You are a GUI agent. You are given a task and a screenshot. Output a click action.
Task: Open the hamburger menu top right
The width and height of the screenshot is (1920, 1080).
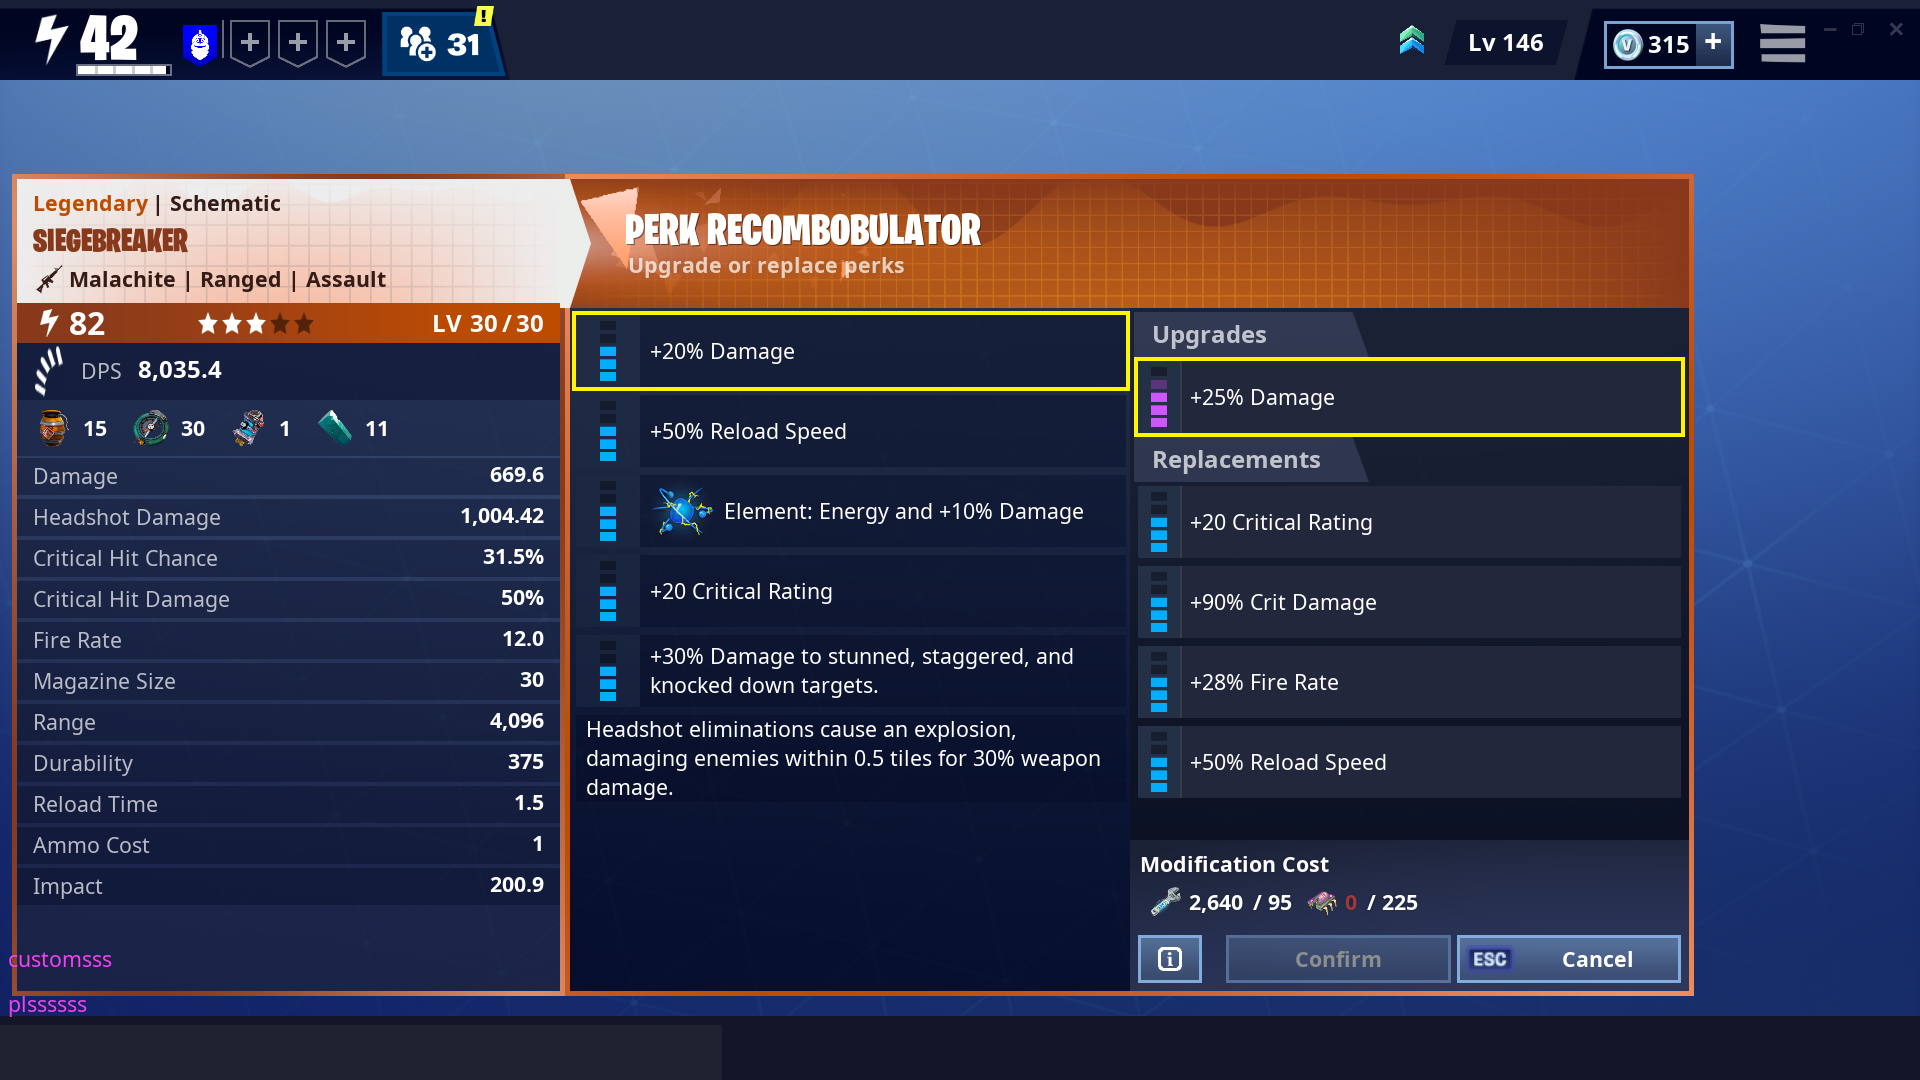(1782, 42)
